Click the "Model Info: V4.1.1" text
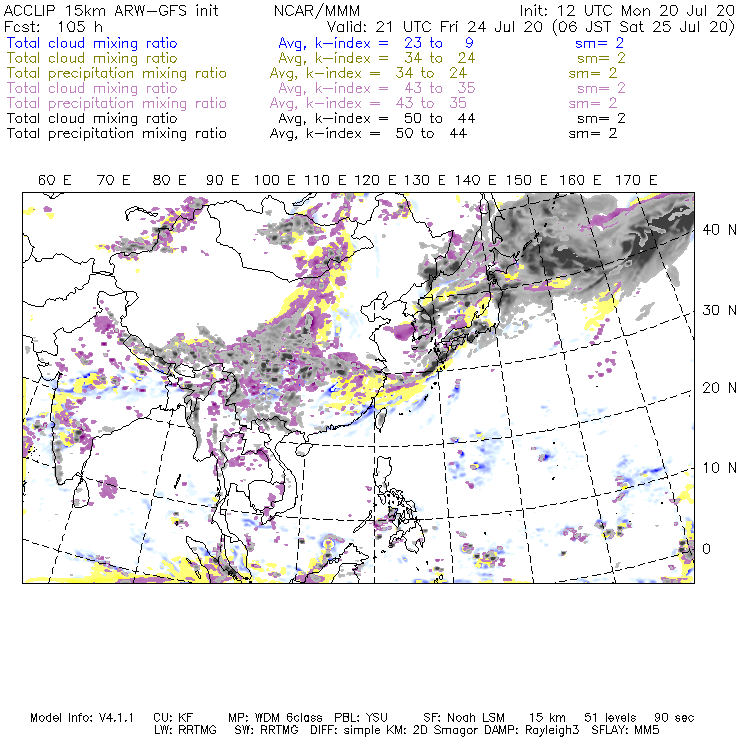Screen dimensions: 740x740 [x=82, y=718]
